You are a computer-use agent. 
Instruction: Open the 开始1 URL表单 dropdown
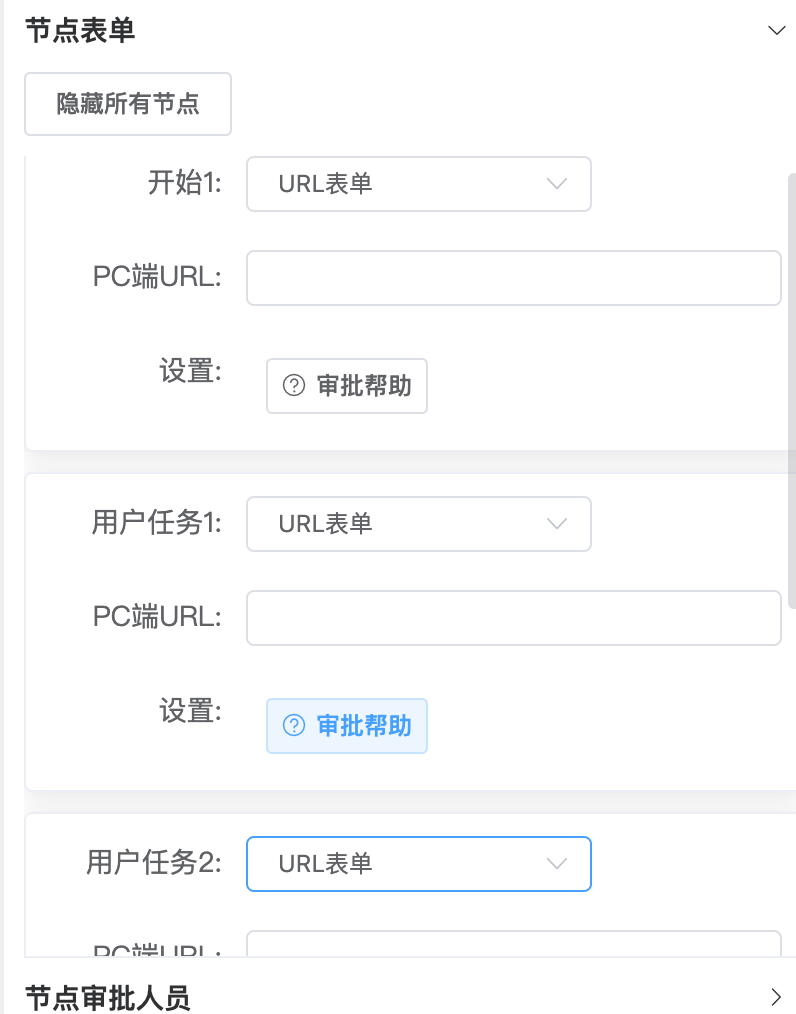pyautogui.click(x=418, y=184)
